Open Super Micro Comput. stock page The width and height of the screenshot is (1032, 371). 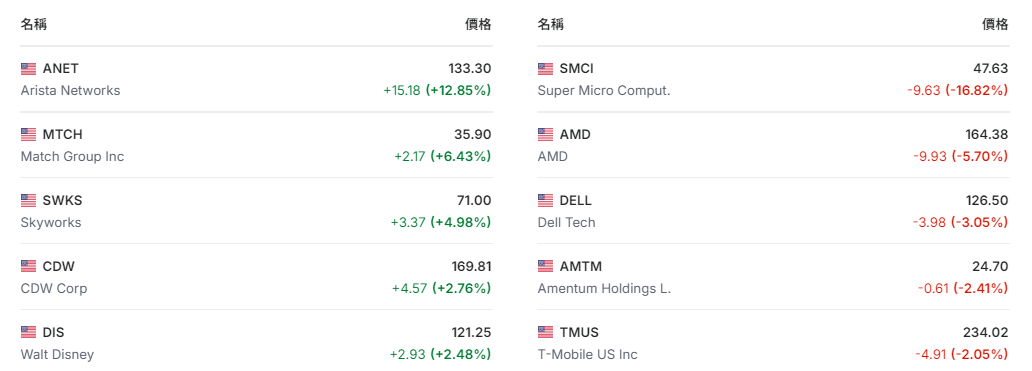604,91
